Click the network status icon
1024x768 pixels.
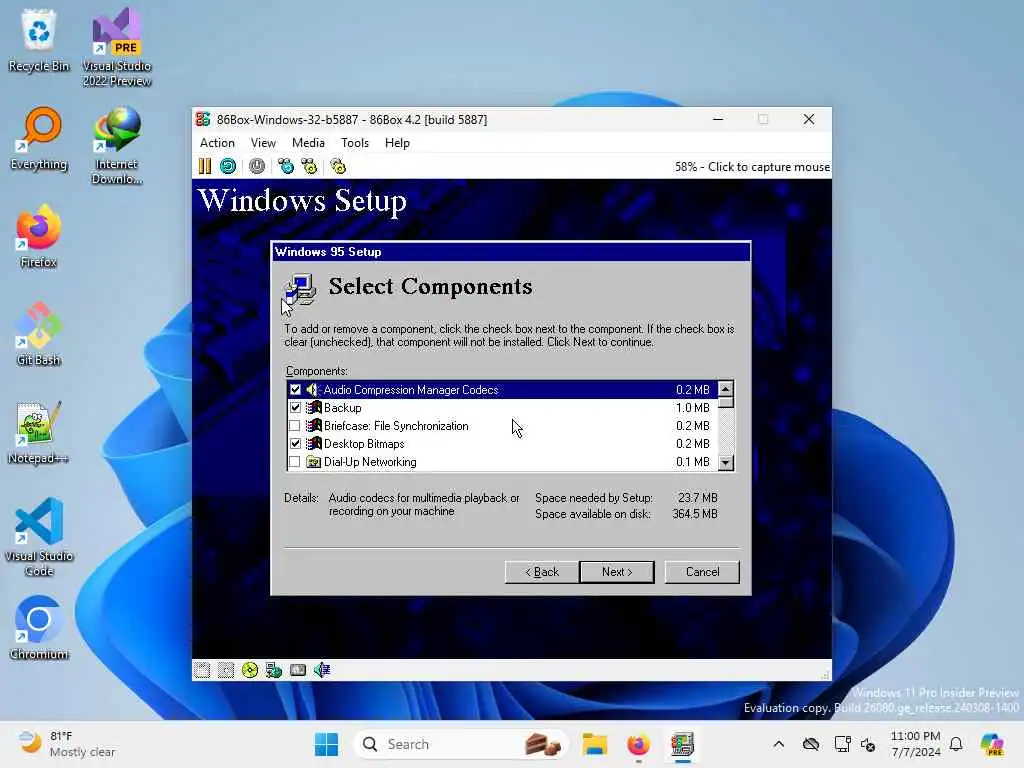274,670
